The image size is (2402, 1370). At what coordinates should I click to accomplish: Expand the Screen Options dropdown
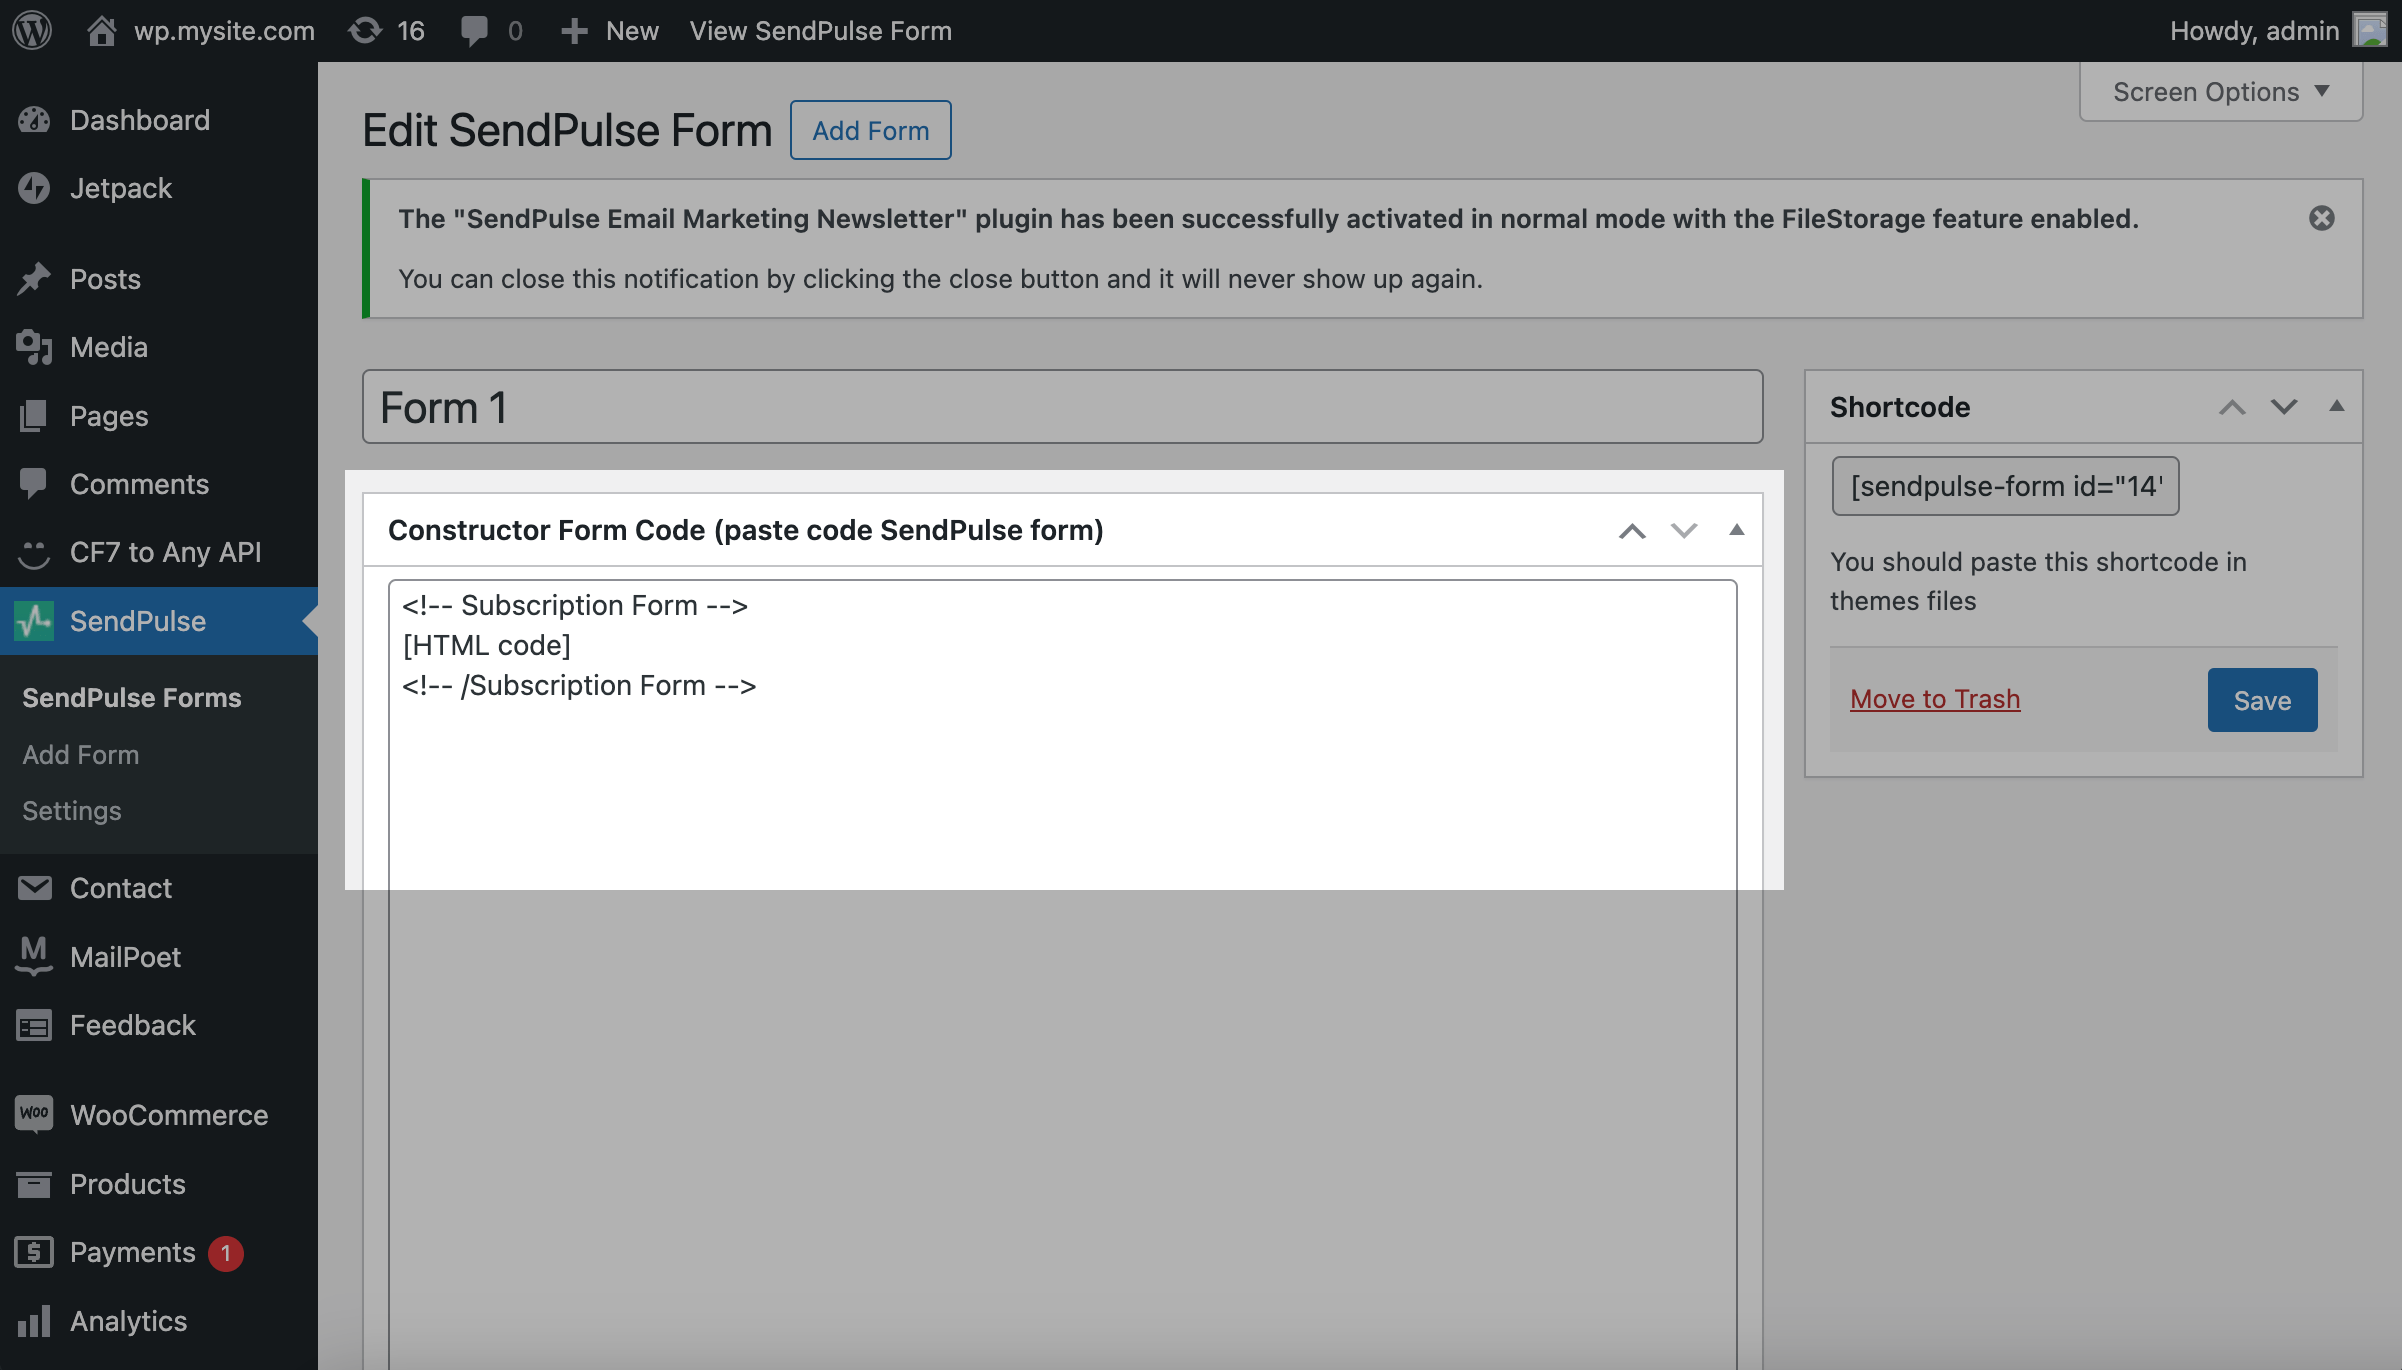pos(2220,92)
